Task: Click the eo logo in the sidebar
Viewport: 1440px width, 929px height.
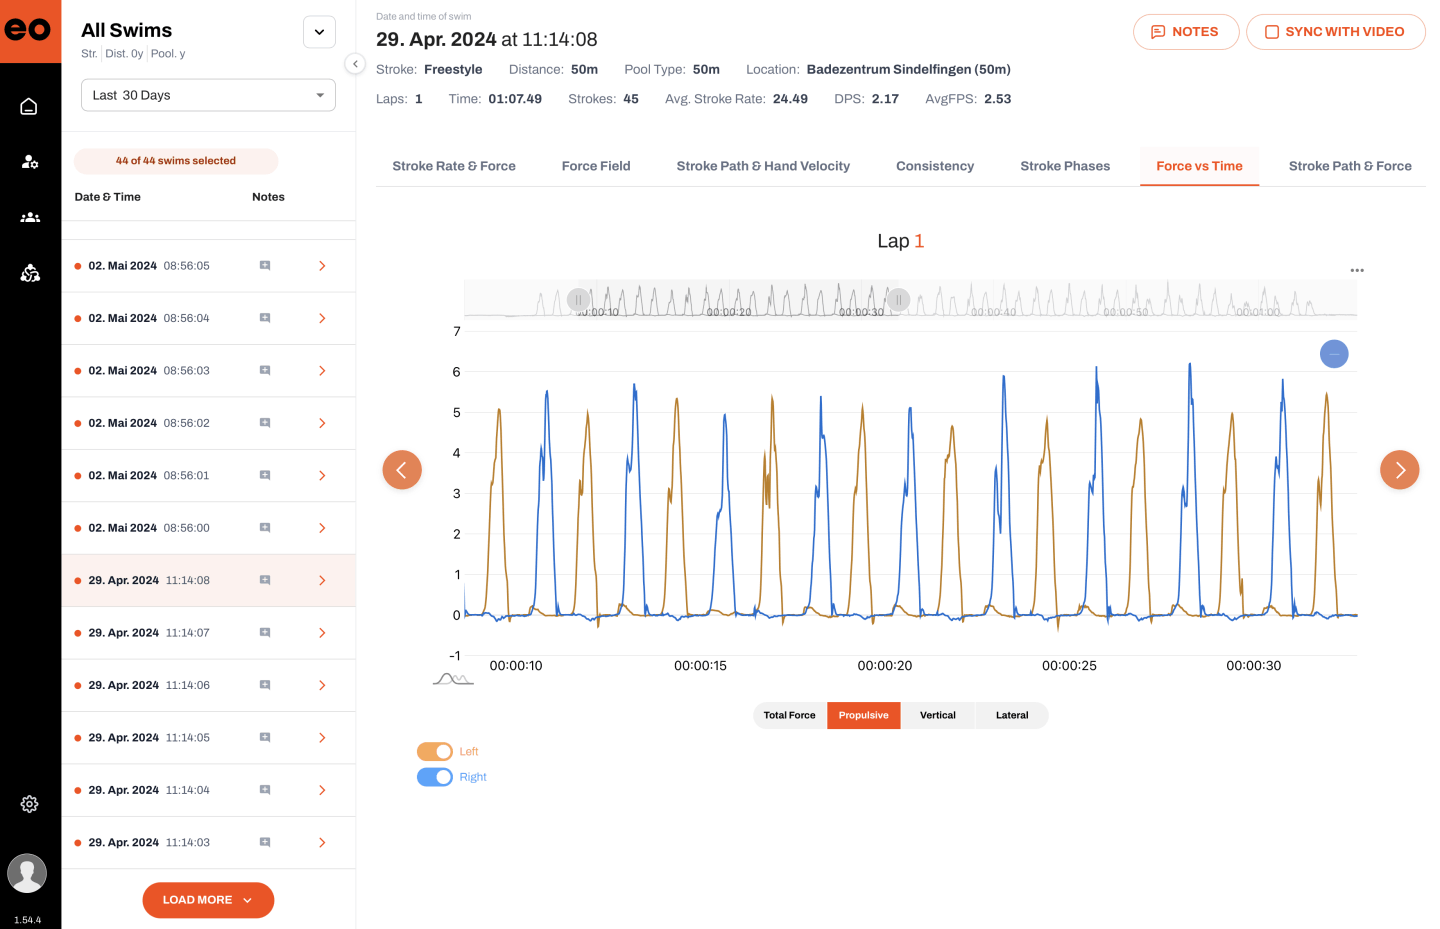Action: 29,30
